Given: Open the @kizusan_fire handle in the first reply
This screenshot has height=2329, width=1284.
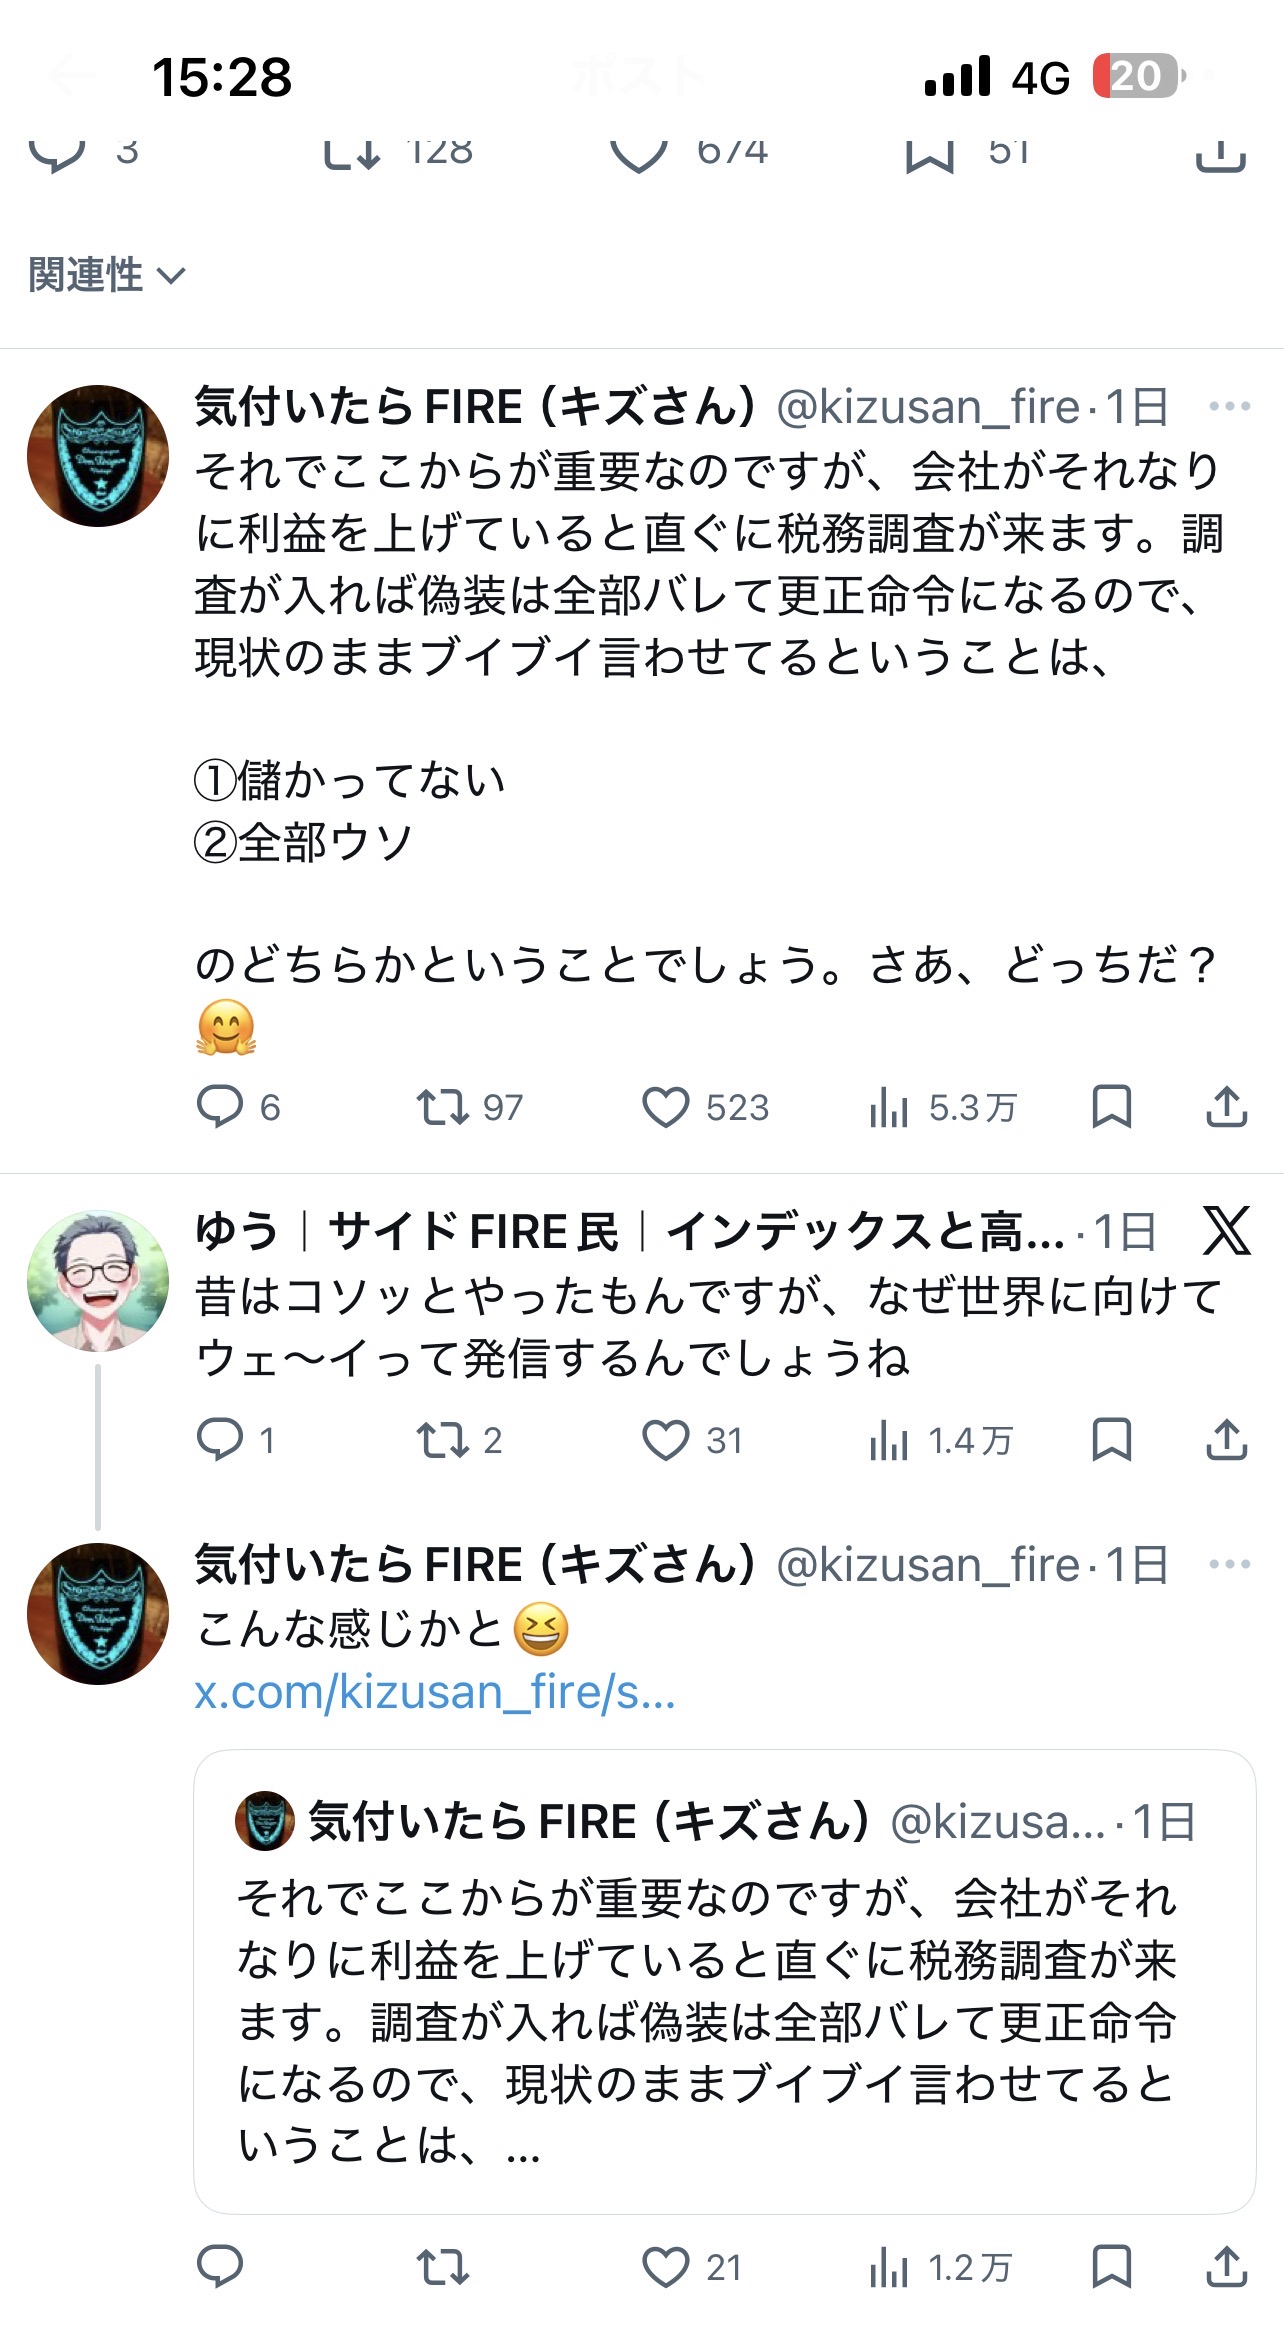Looking at the screenshot, I should 927,408.
